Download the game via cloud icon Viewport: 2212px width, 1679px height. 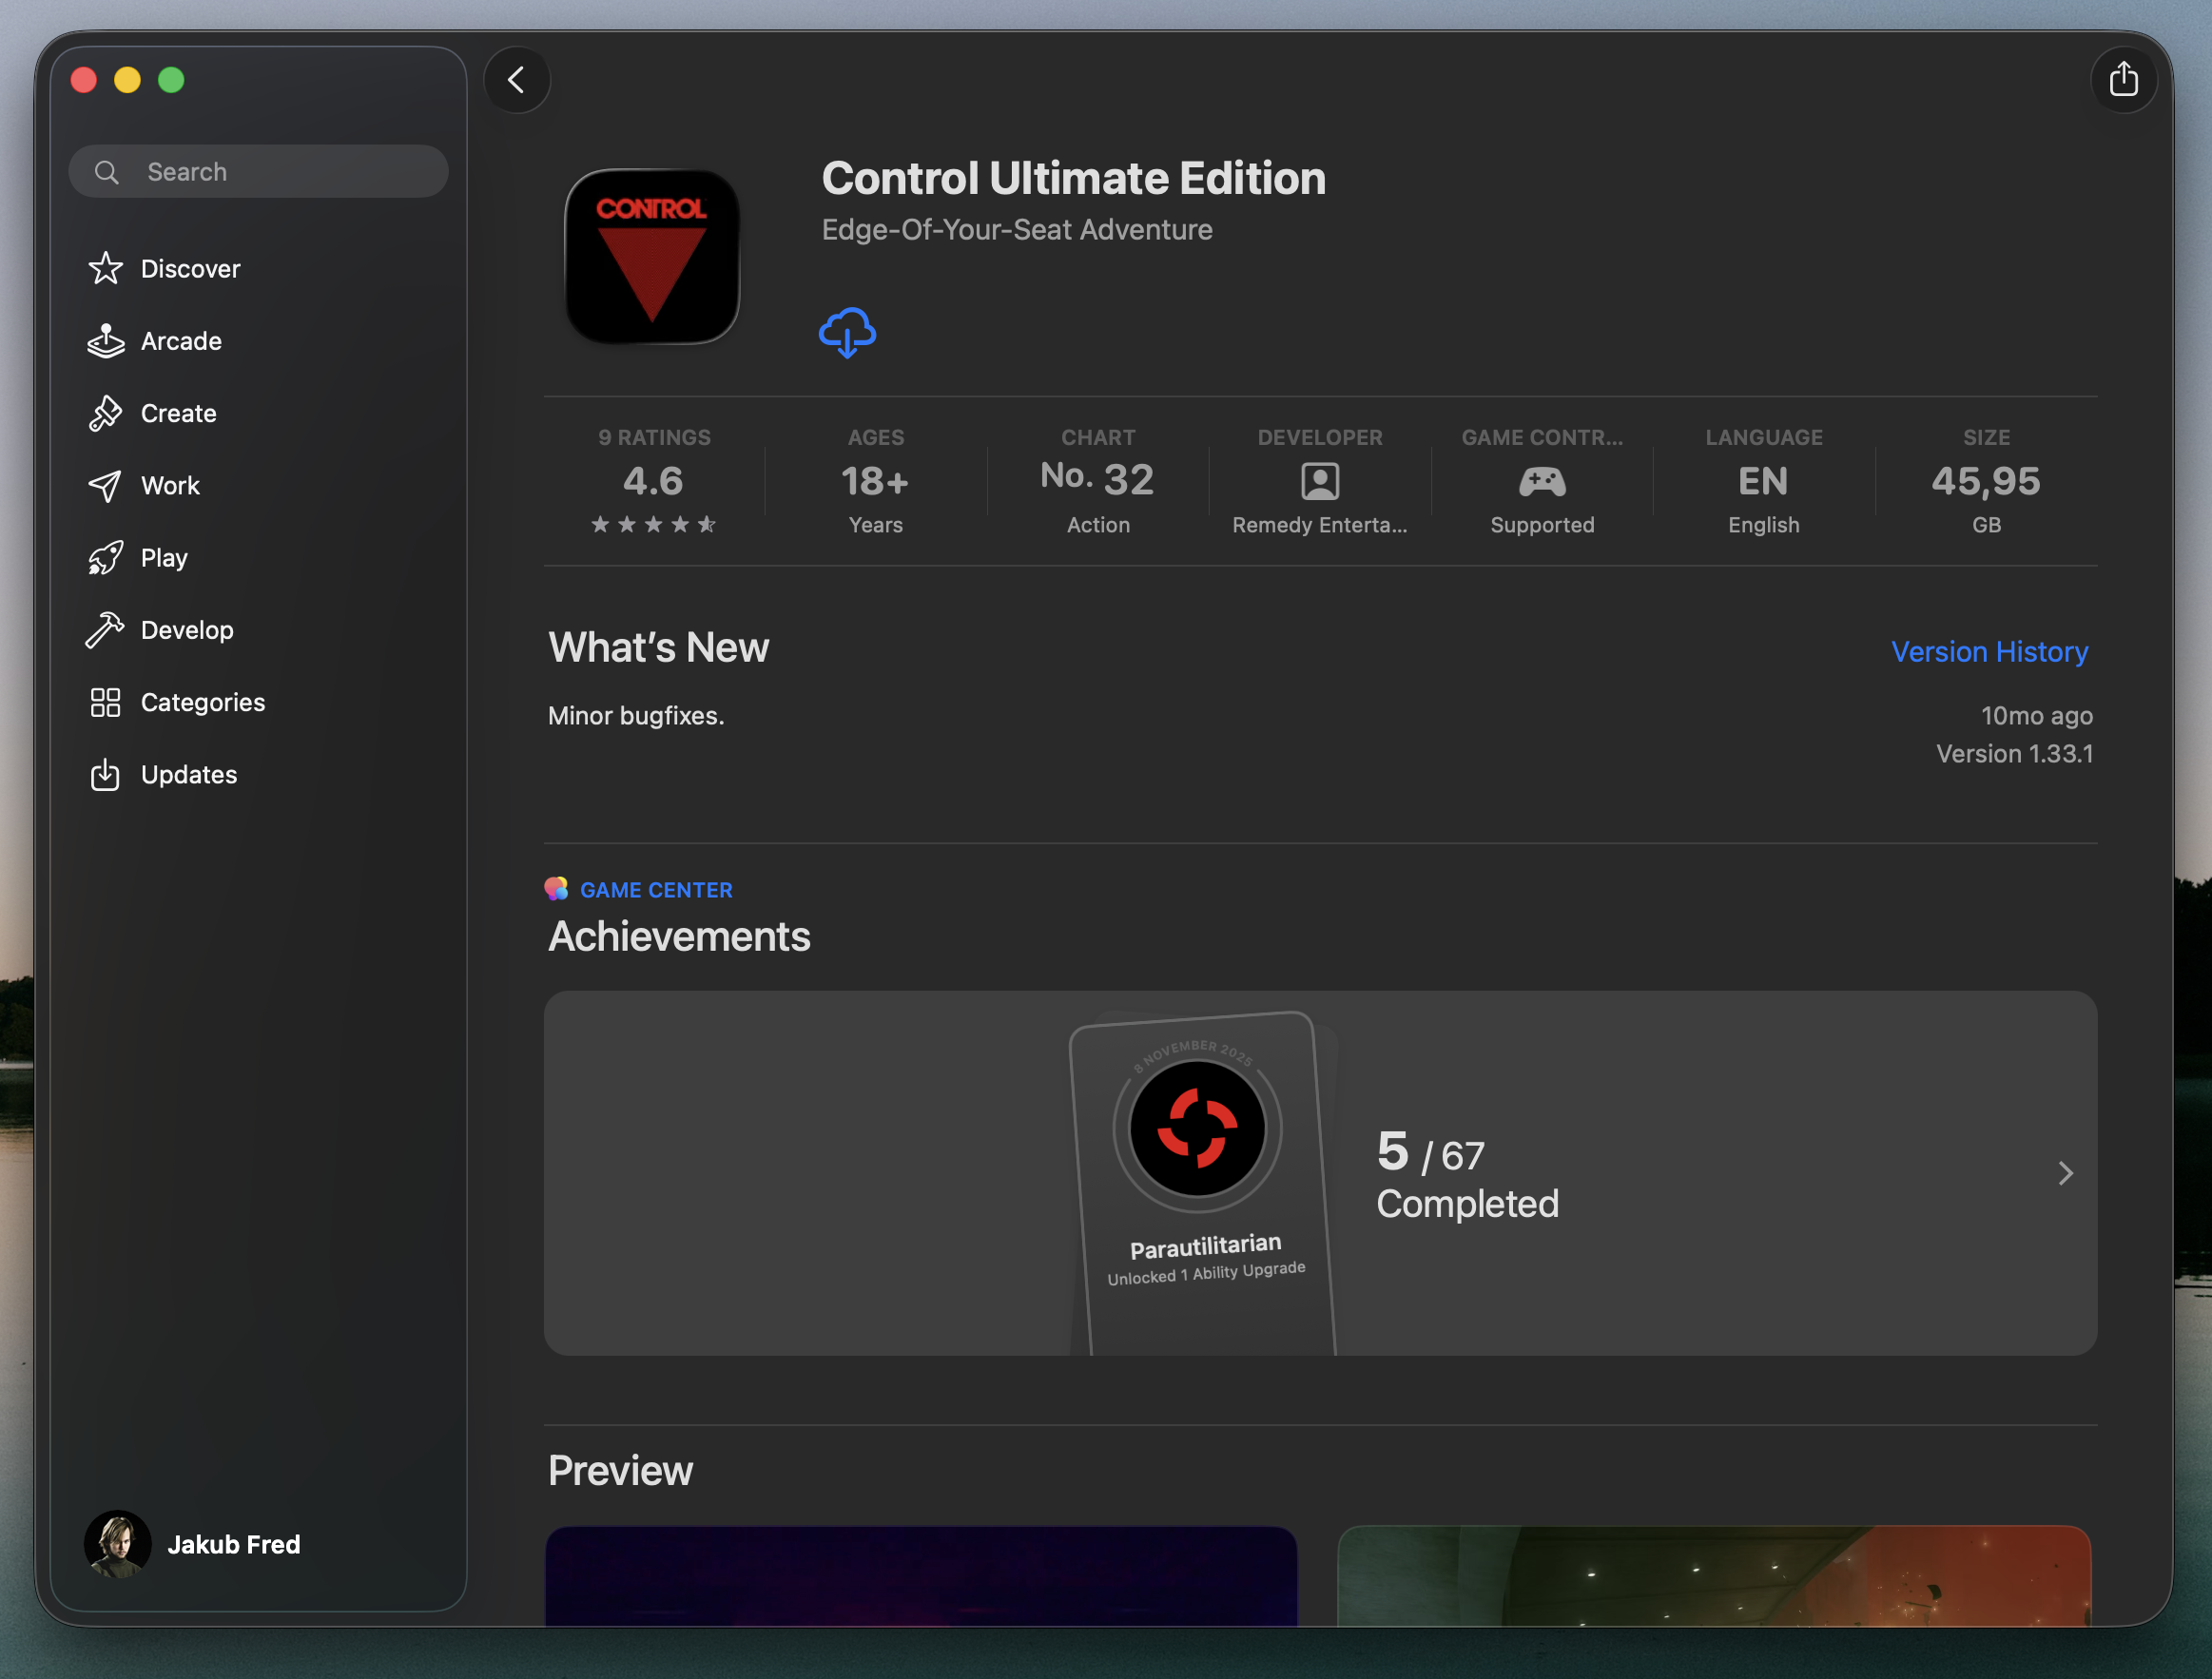[x=848, y=333]
